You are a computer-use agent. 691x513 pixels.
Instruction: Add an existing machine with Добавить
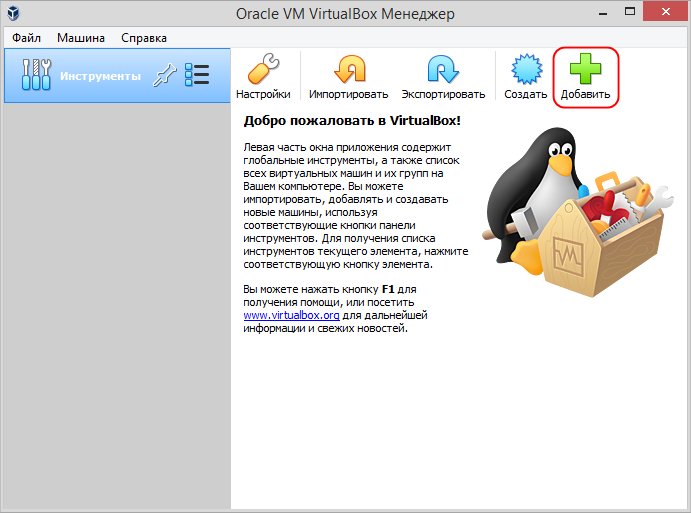coord(585,76)
